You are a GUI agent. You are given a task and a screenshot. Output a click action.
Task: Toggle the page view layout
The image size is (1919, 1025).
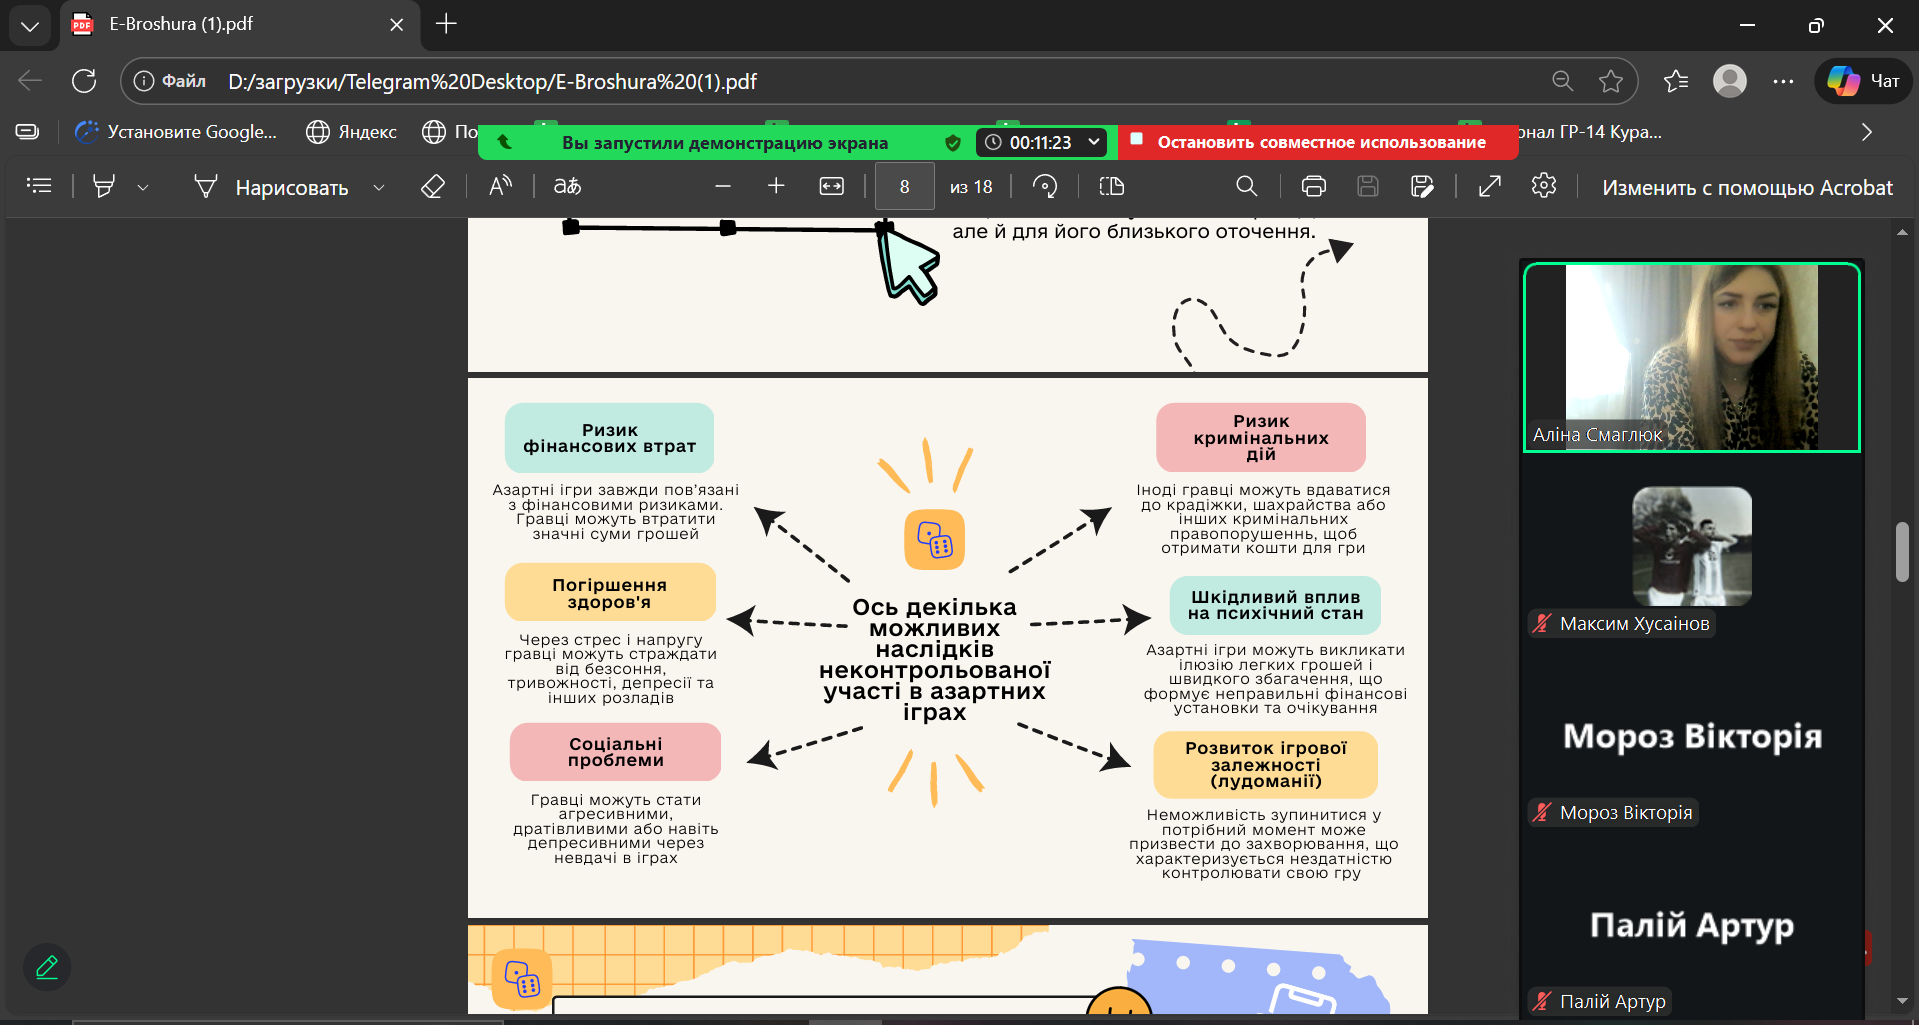(x=1111, y=186)
